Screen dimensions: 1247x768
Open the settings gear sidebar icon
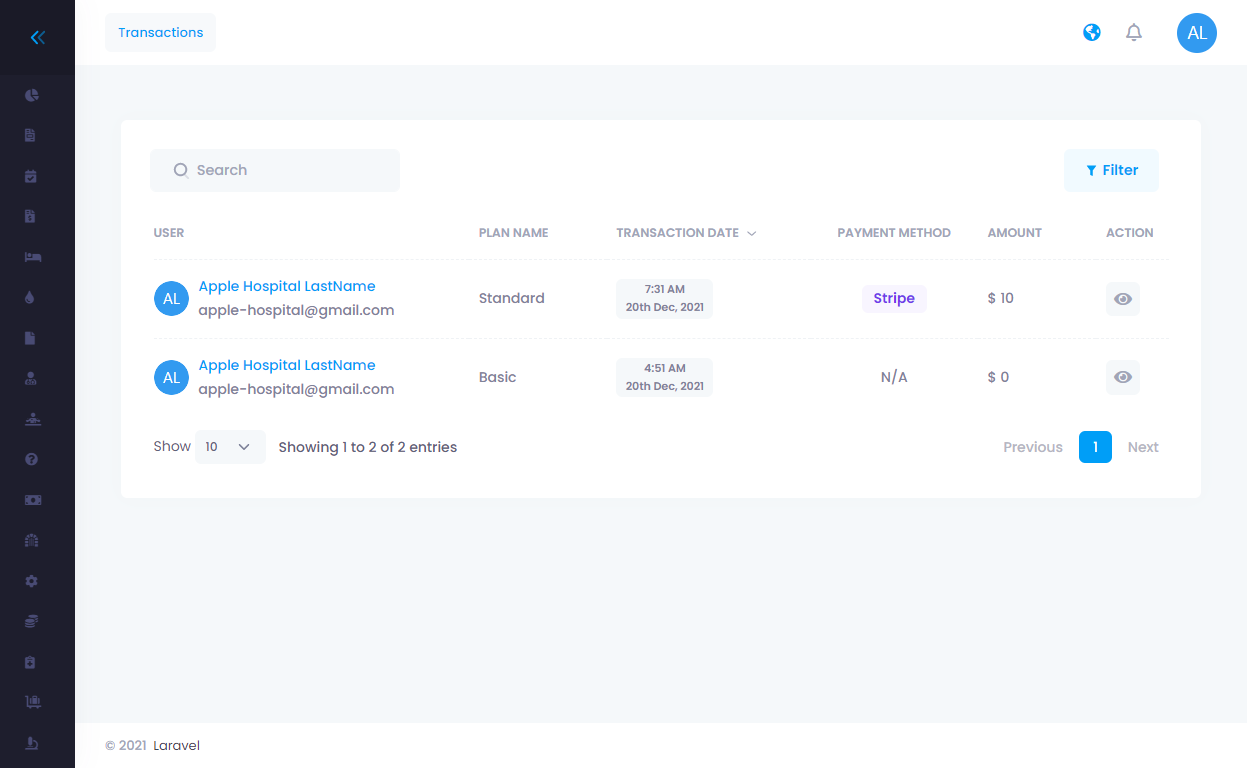pos(32,581)
